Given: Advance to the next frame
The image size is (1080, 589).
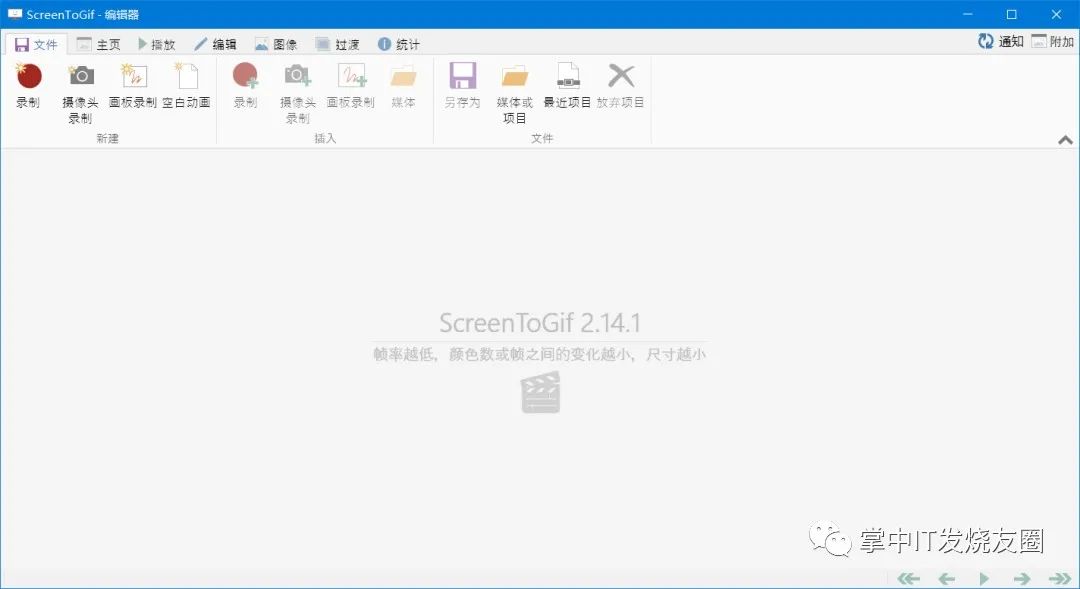Looking at the screenshot, I should (x=1022, y=579).
